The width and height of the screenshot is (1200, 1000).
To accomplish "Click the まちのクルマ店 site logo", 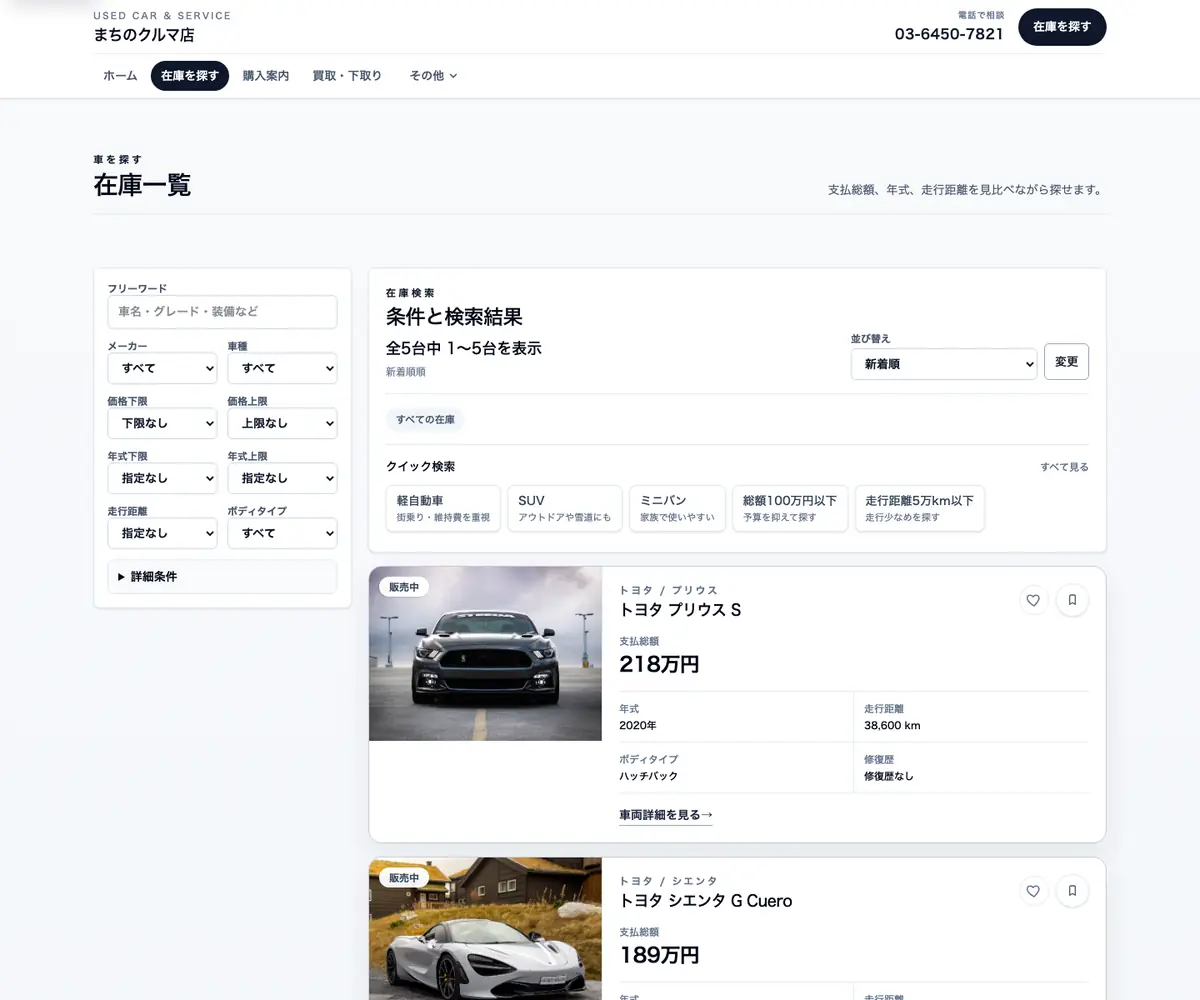I will click(144, 35).
